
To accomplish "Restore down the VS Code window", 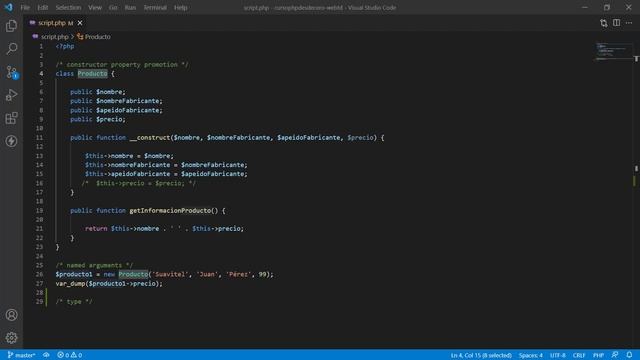I will click(607, 7).
